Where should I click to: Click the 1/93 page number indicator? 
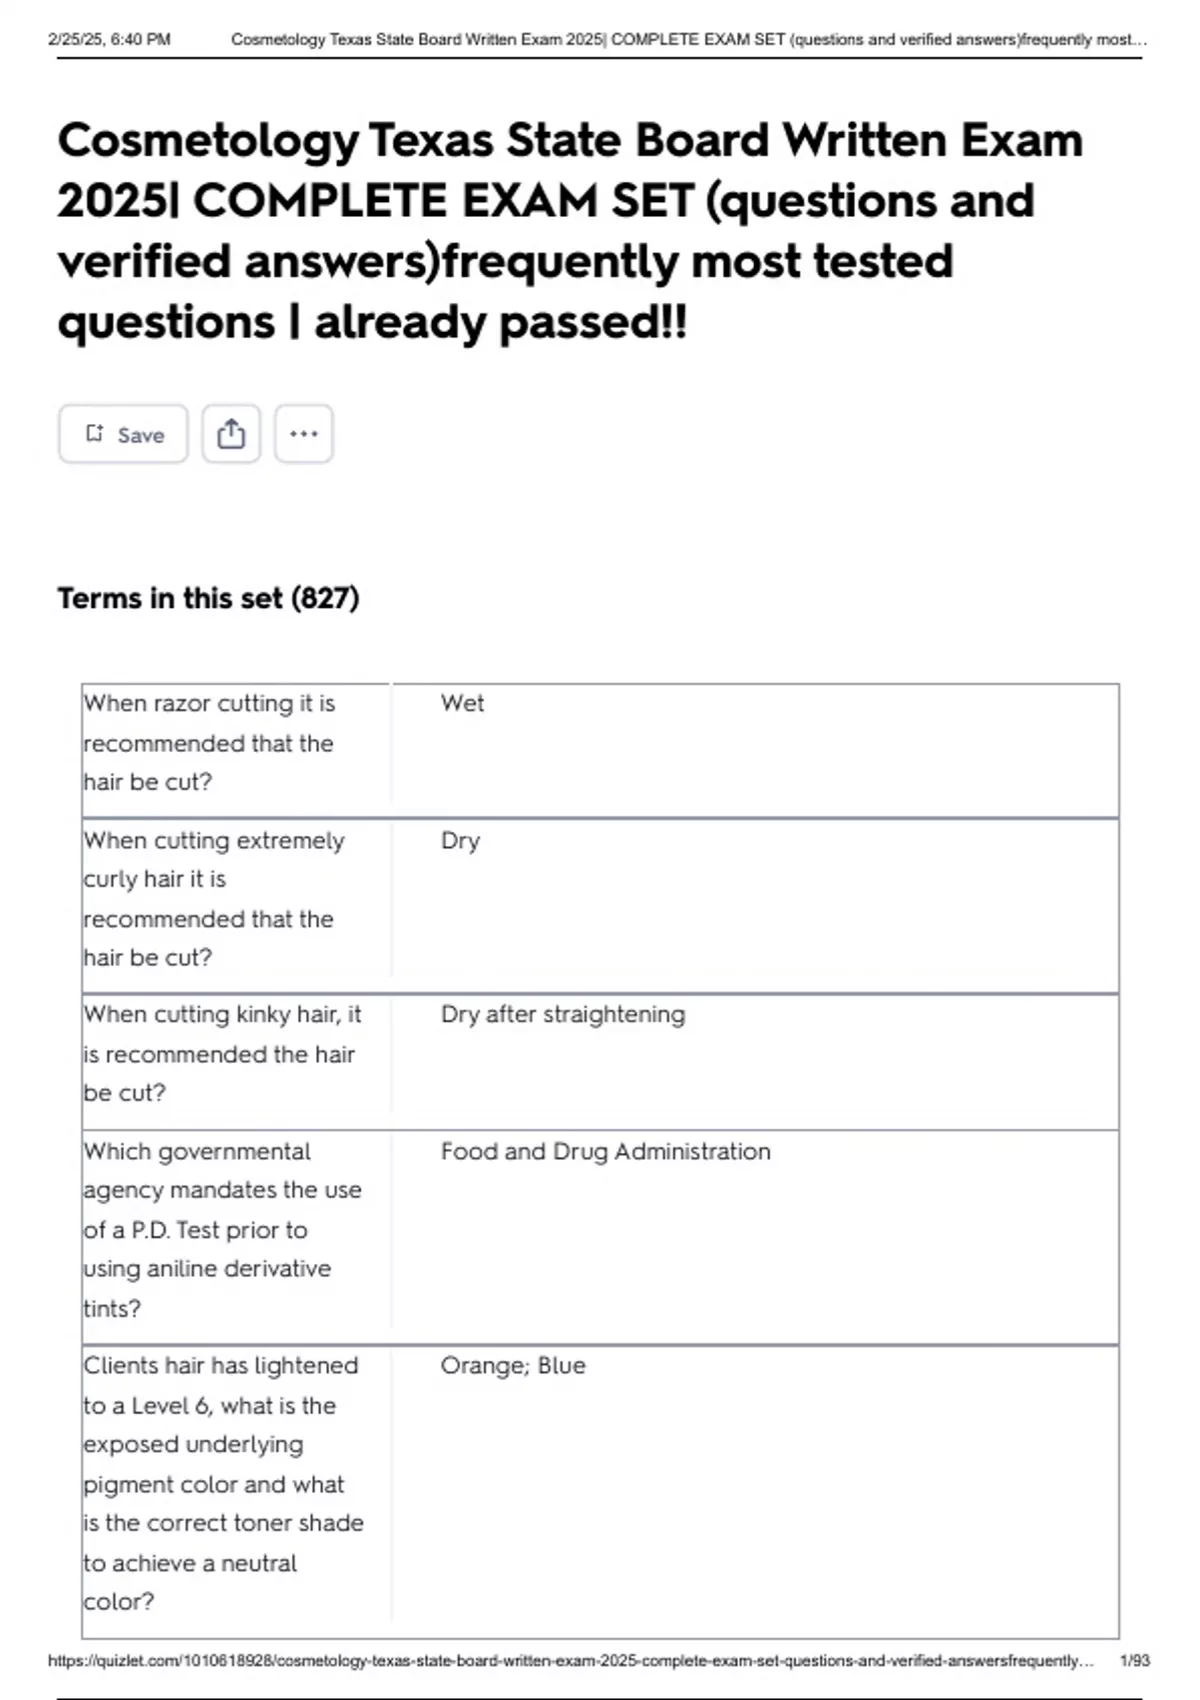(1135, 1661)
